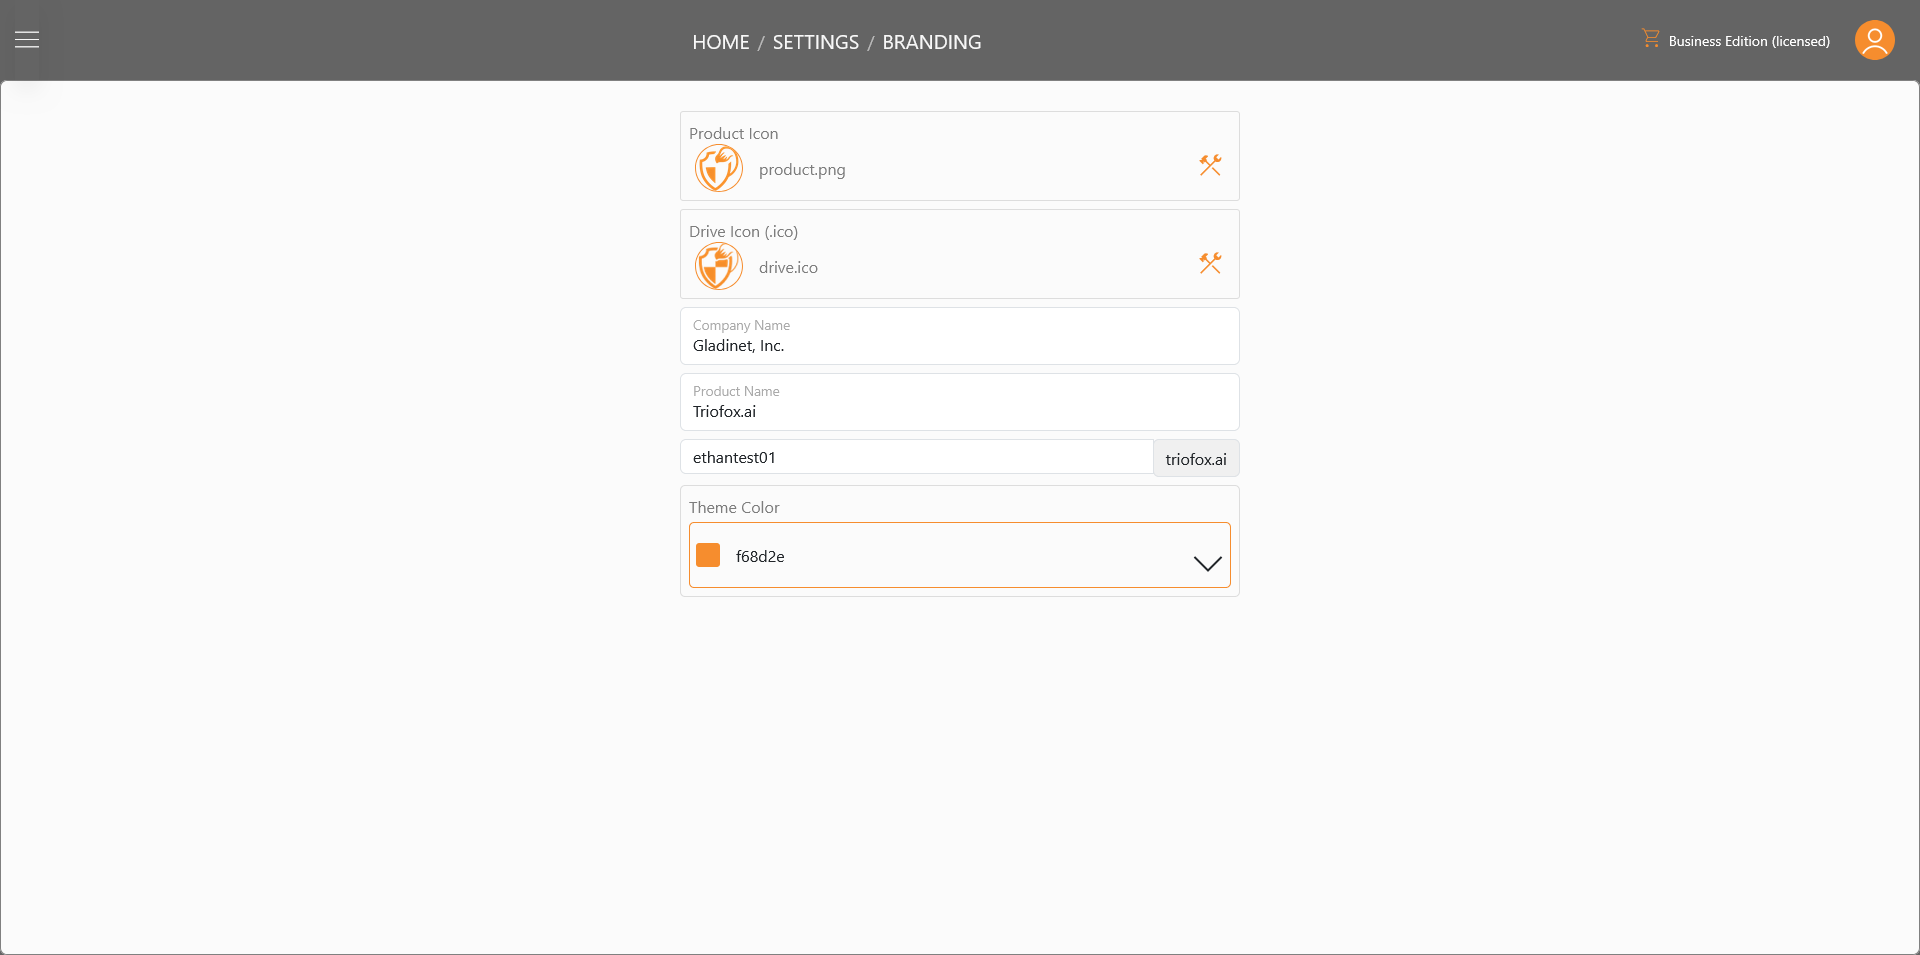The width and height of the screenshot is (1920, 955).
Task: Go to HOME in the breadcrumb
Action: tap(721, 42)
